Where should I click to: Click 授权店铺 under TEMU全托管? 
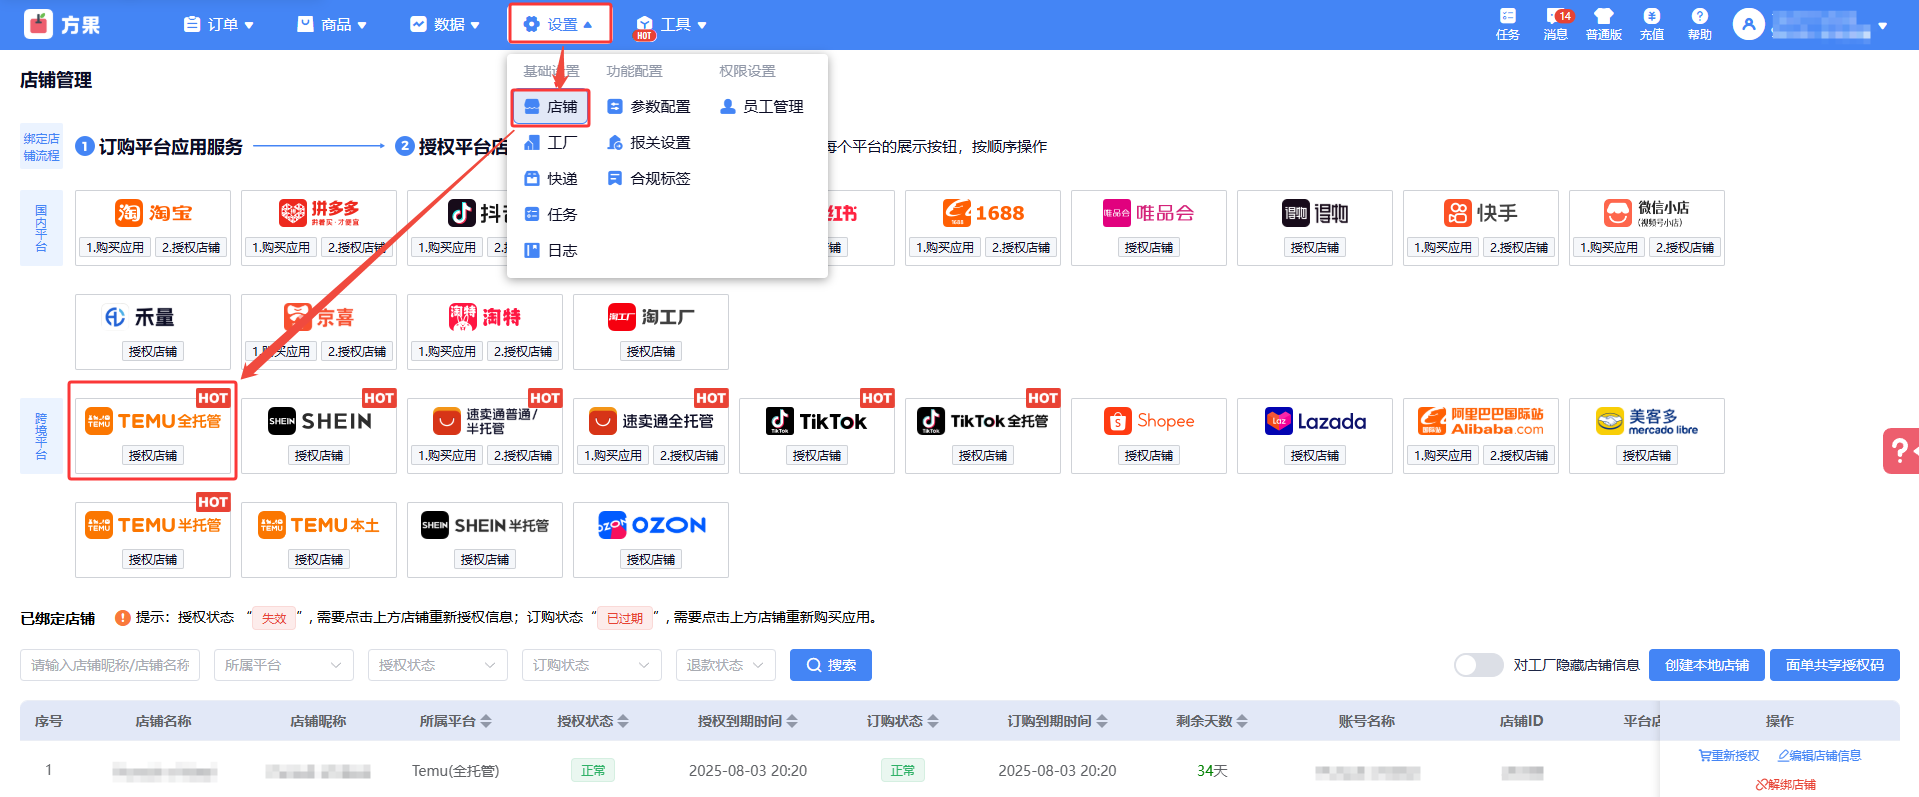tap(153, 455)
